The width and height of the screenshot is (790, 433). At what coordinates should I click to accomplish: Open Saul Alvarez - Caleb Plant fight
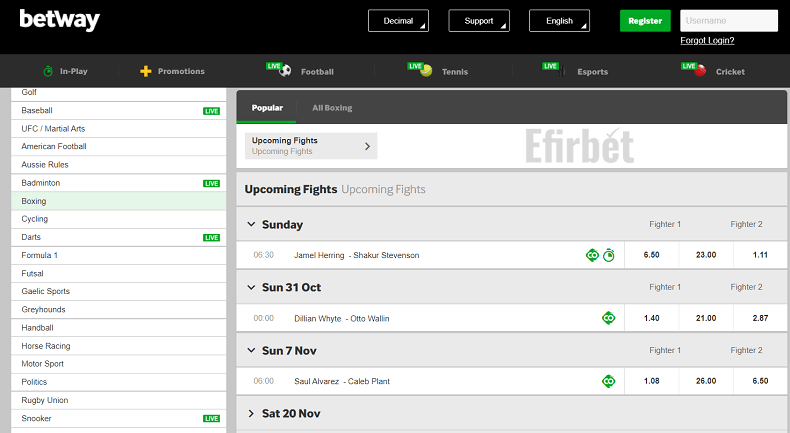(x=342, y=381)
